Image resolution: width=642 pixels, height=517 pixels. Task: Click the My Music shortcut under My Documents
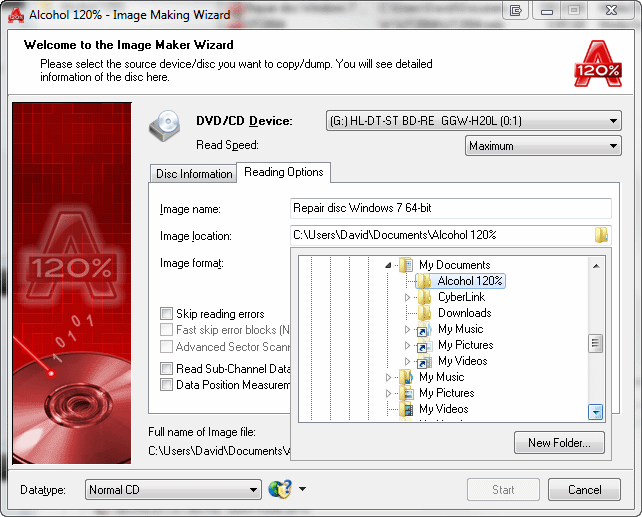(460, 329)
